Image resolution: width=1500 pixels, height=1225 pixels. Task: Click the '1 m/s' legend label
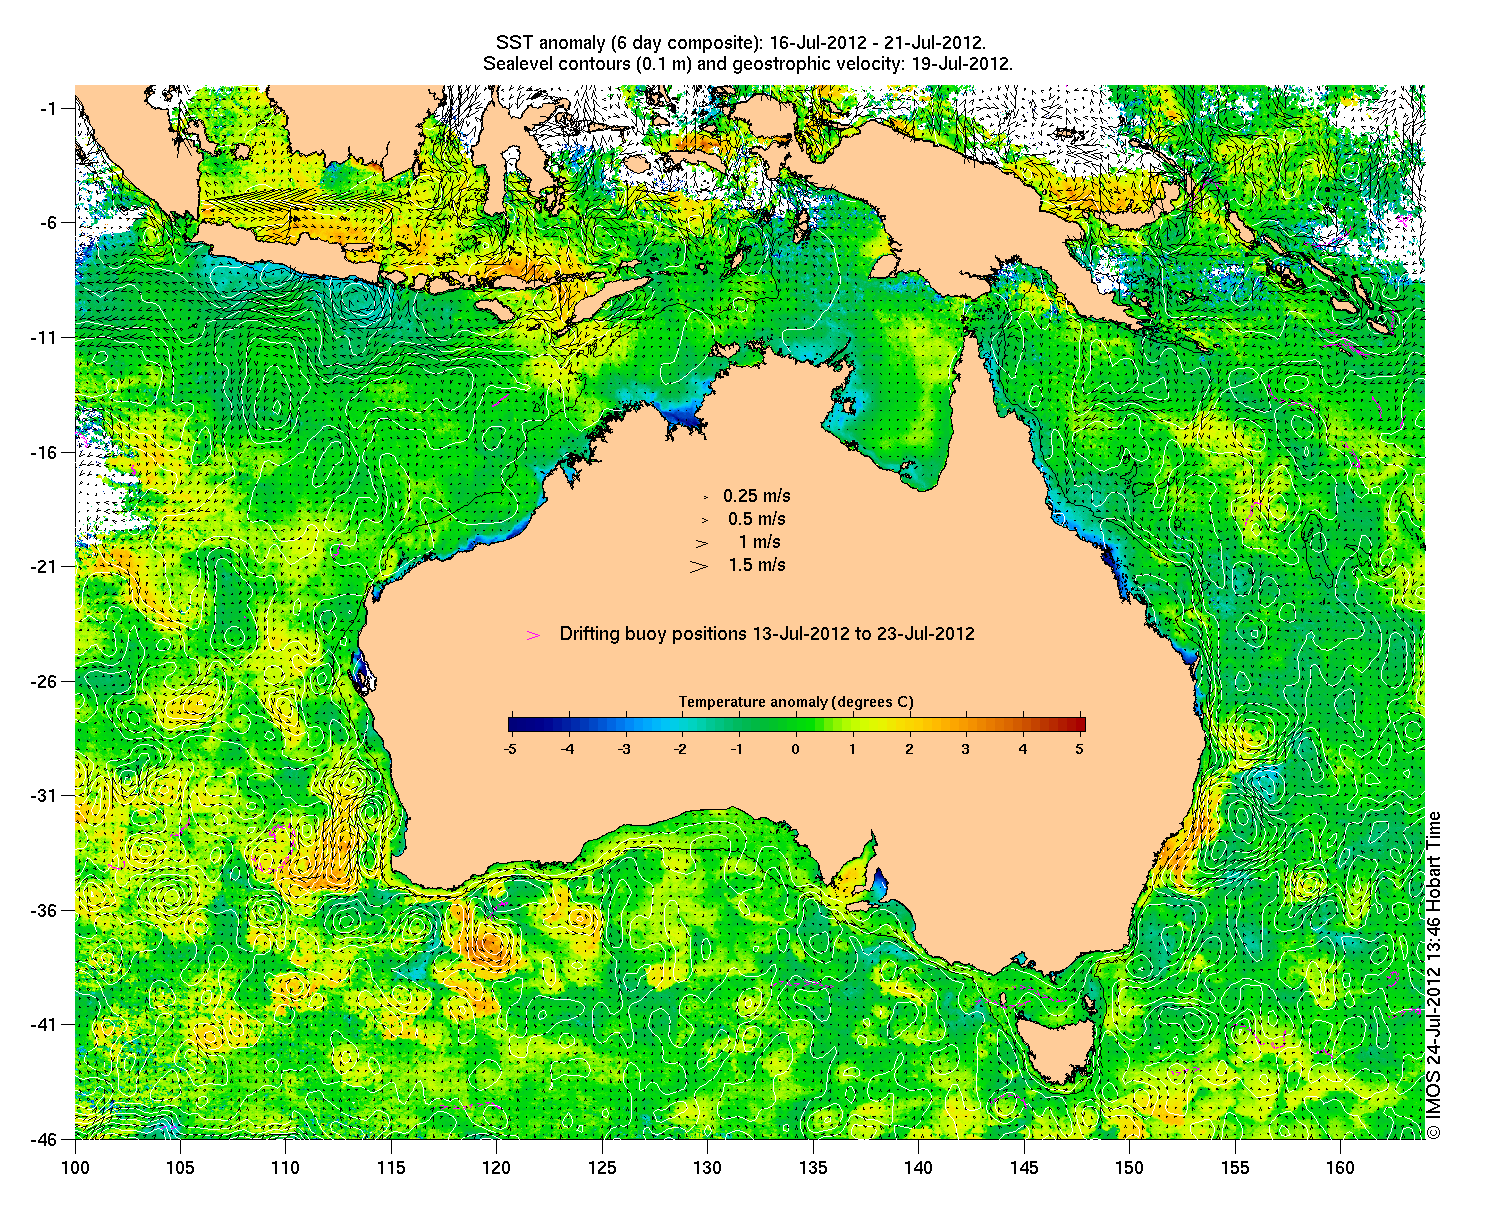(760, 542)
